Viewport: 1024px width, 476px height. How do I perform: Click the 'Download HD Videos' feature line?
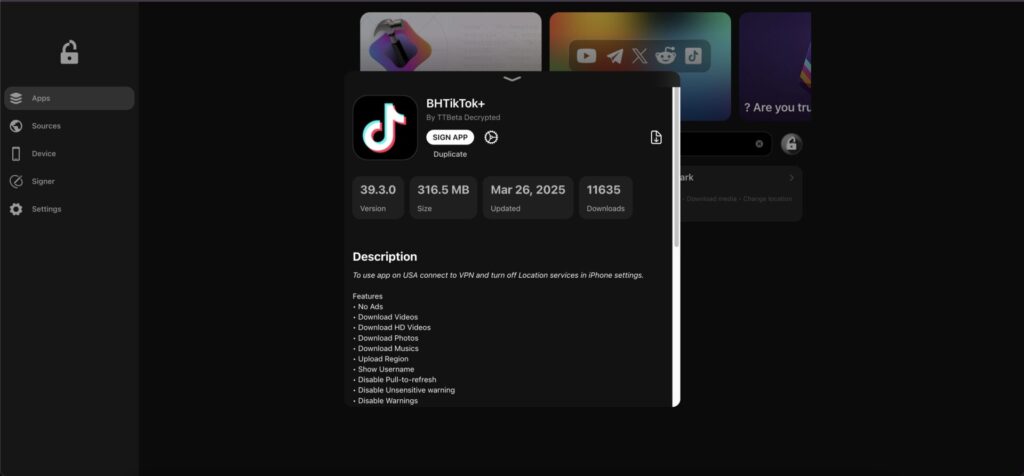(x=392, y=328)
